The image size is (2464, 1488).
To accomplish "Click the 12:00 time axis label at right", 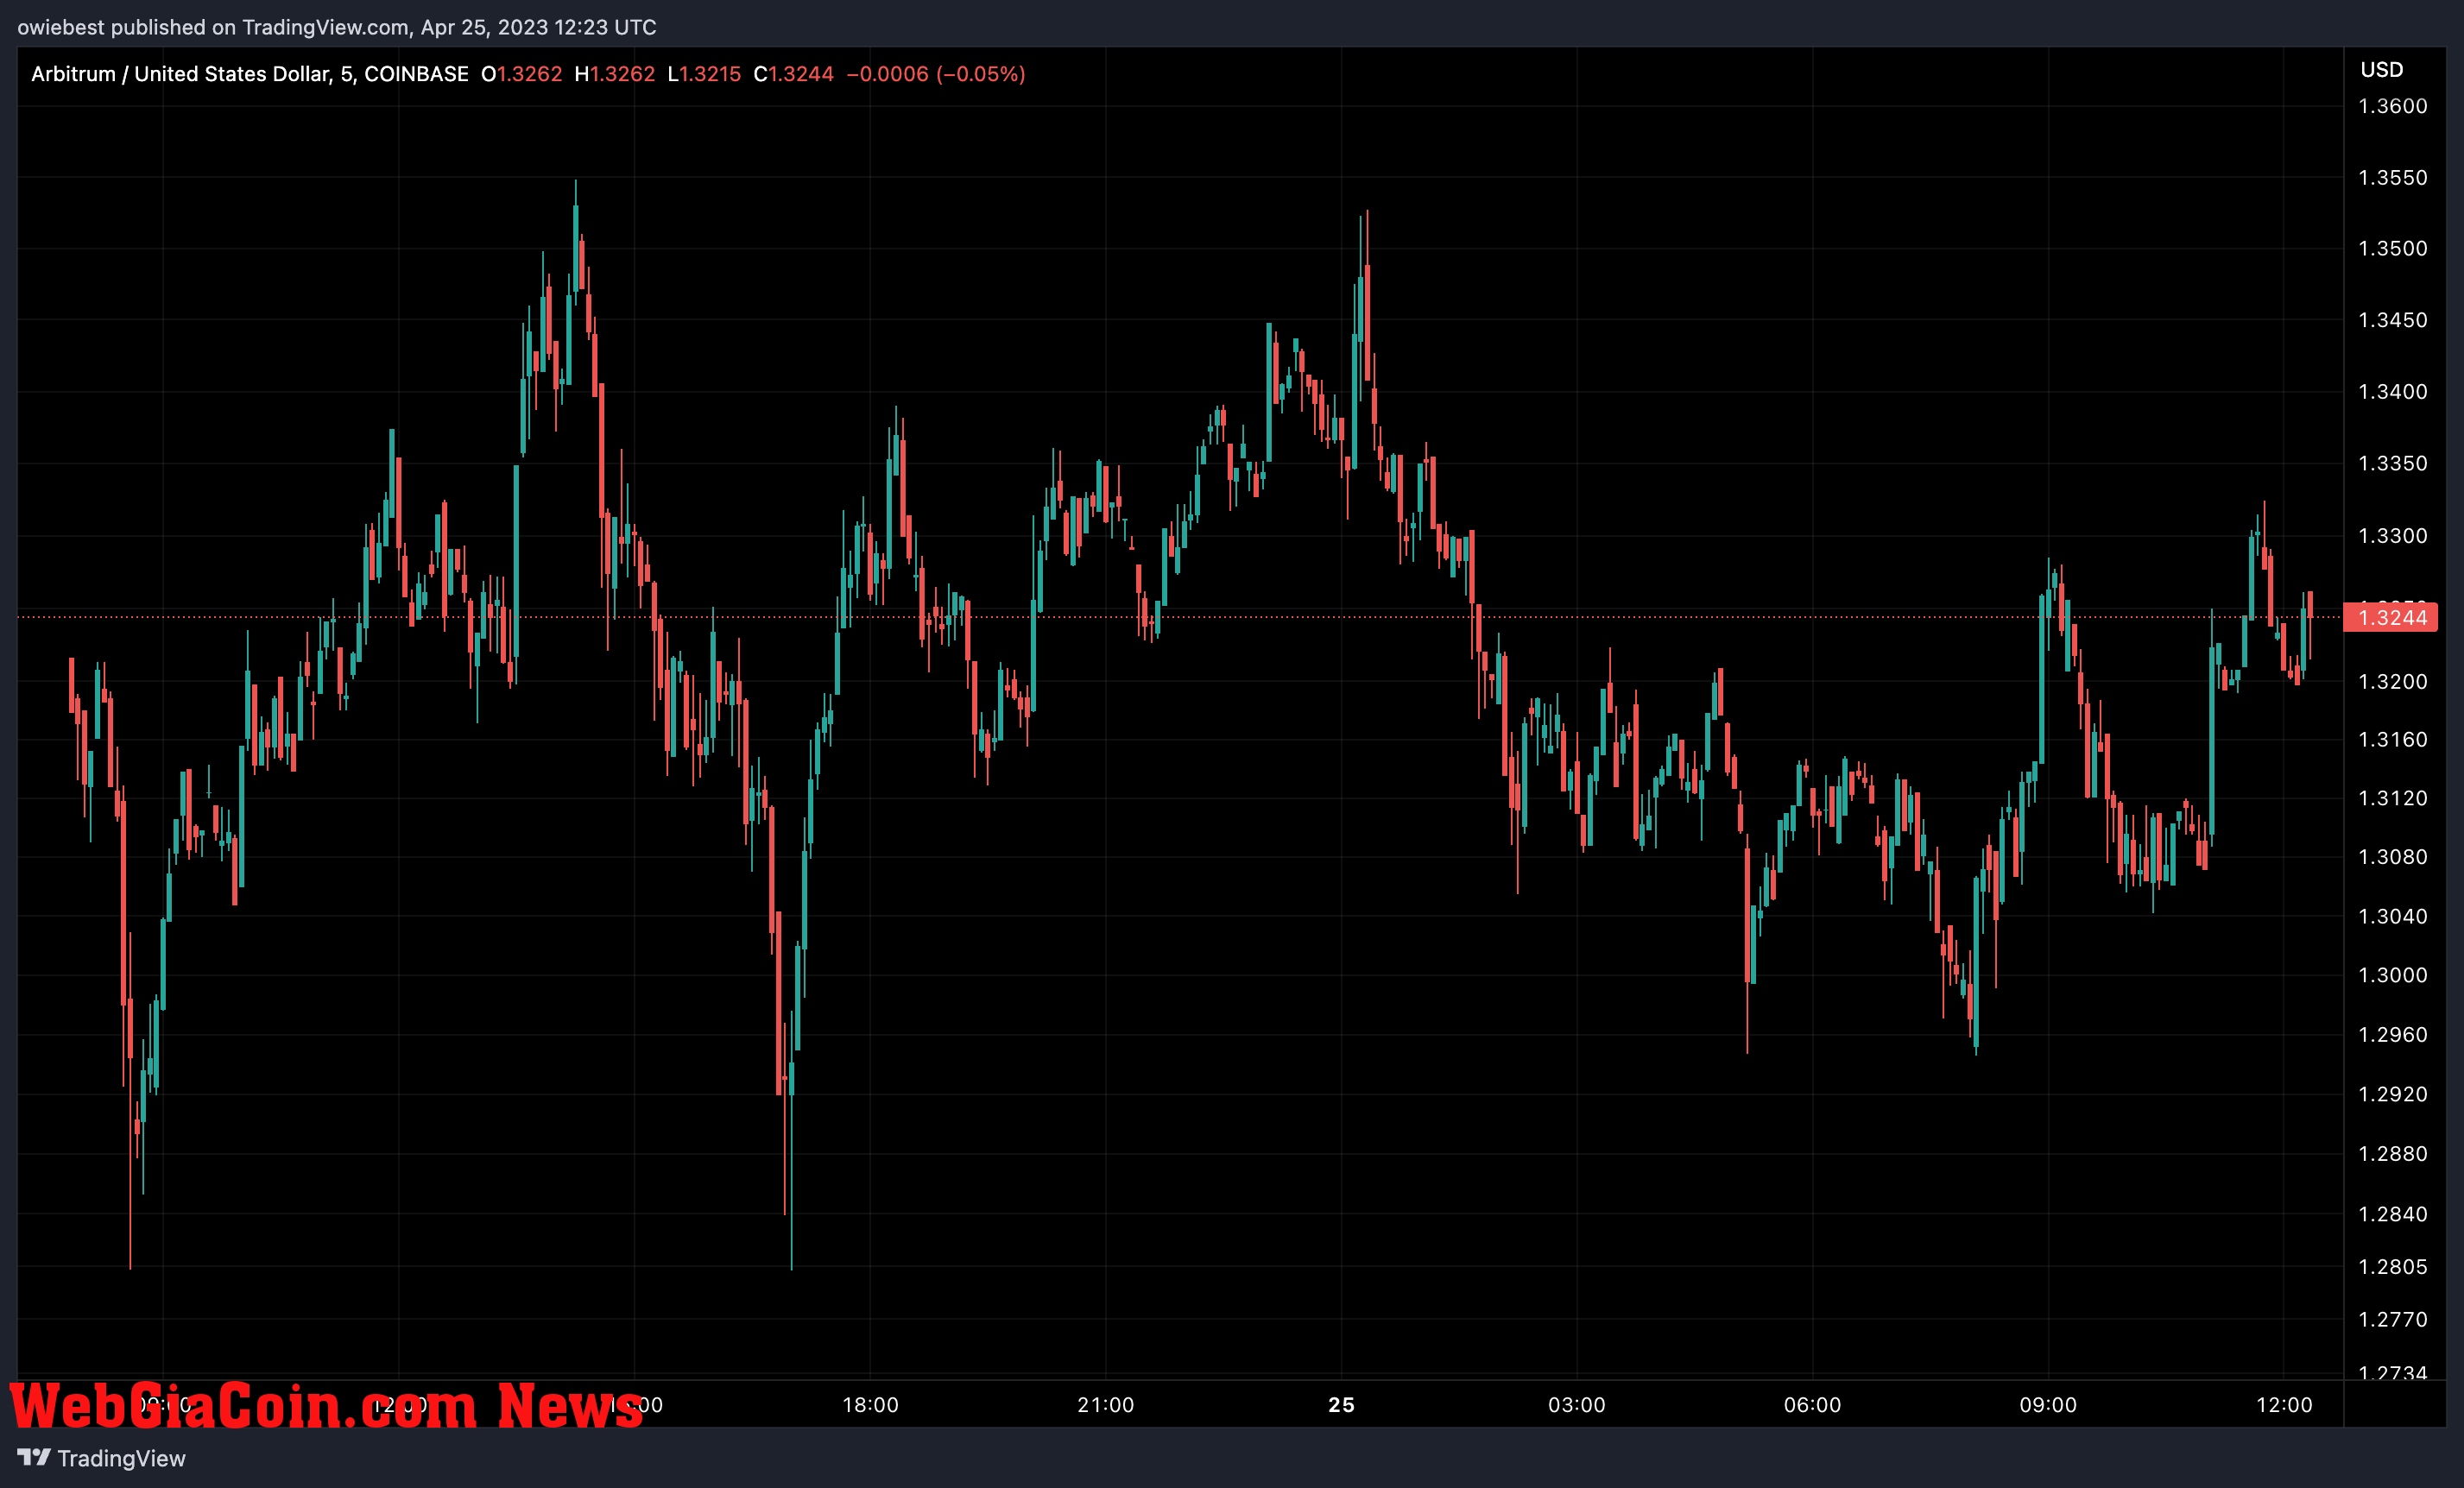I will coord(2284,1405).
